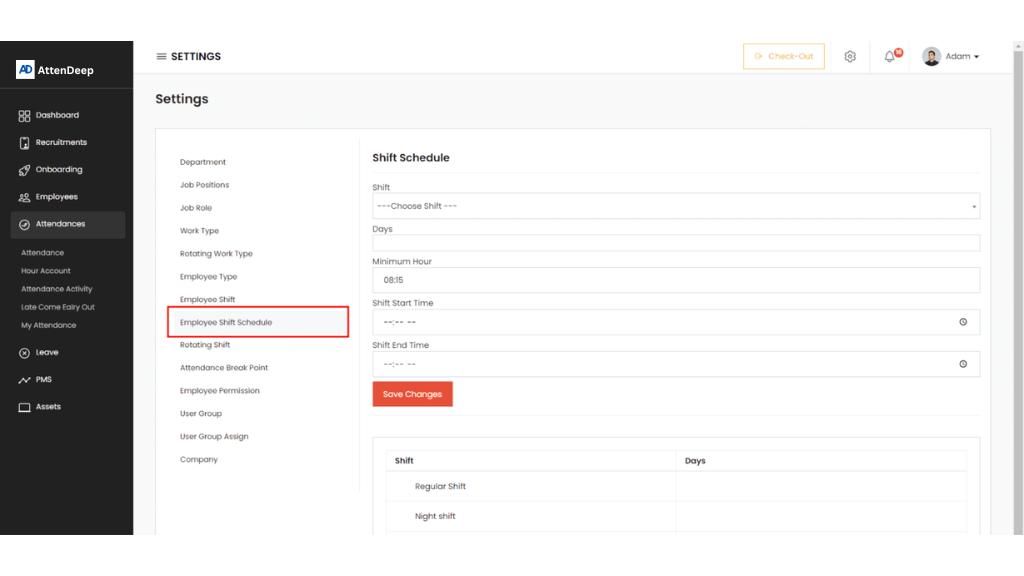Click the Employees people icon
The width and height of the screenshot is (1024, 576).
pyautogui.click(x=25, y=197)
